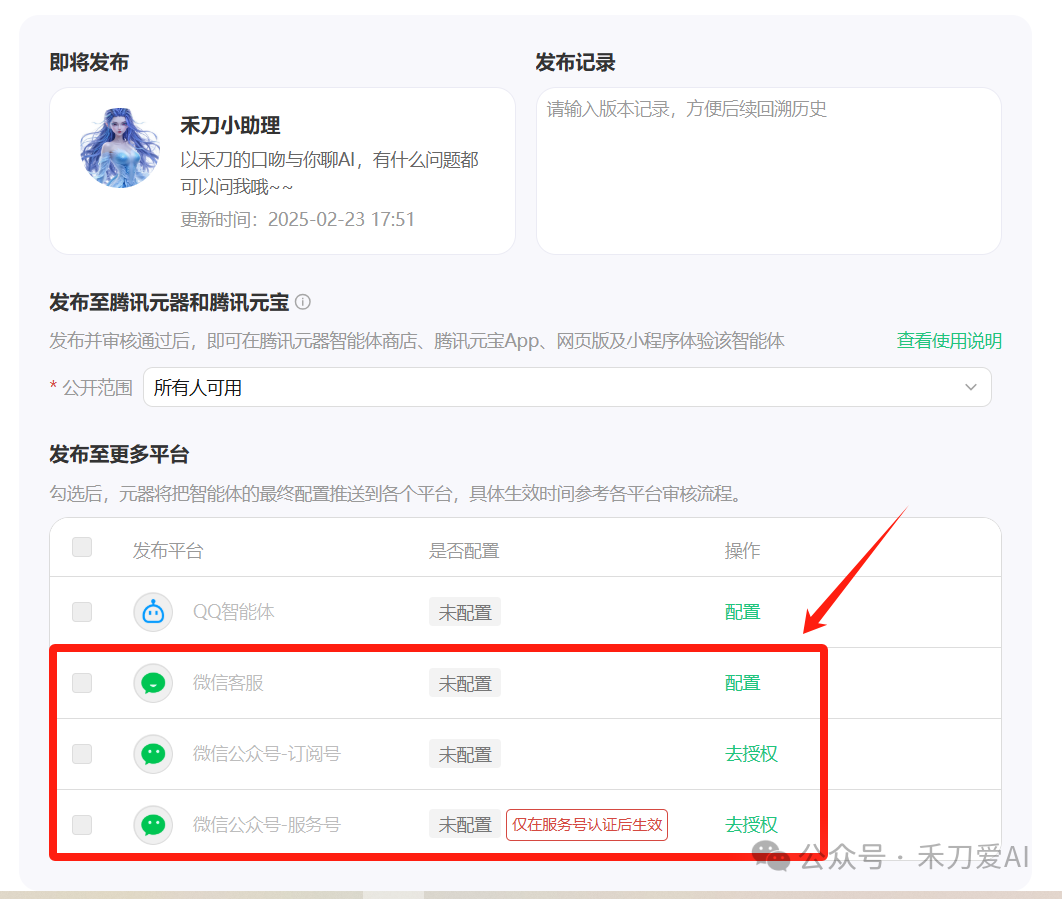Screen dimensions: 1062x899
Task: Click the 禾刀小助理 agent name
Action: 230,125
